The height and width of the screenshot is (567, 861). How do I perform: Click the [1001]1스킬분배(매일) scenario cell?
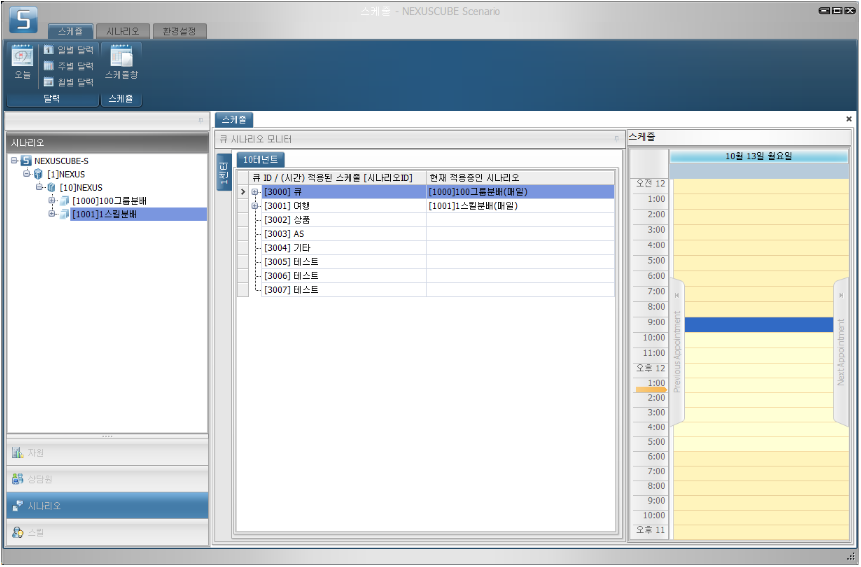(520, 206)
